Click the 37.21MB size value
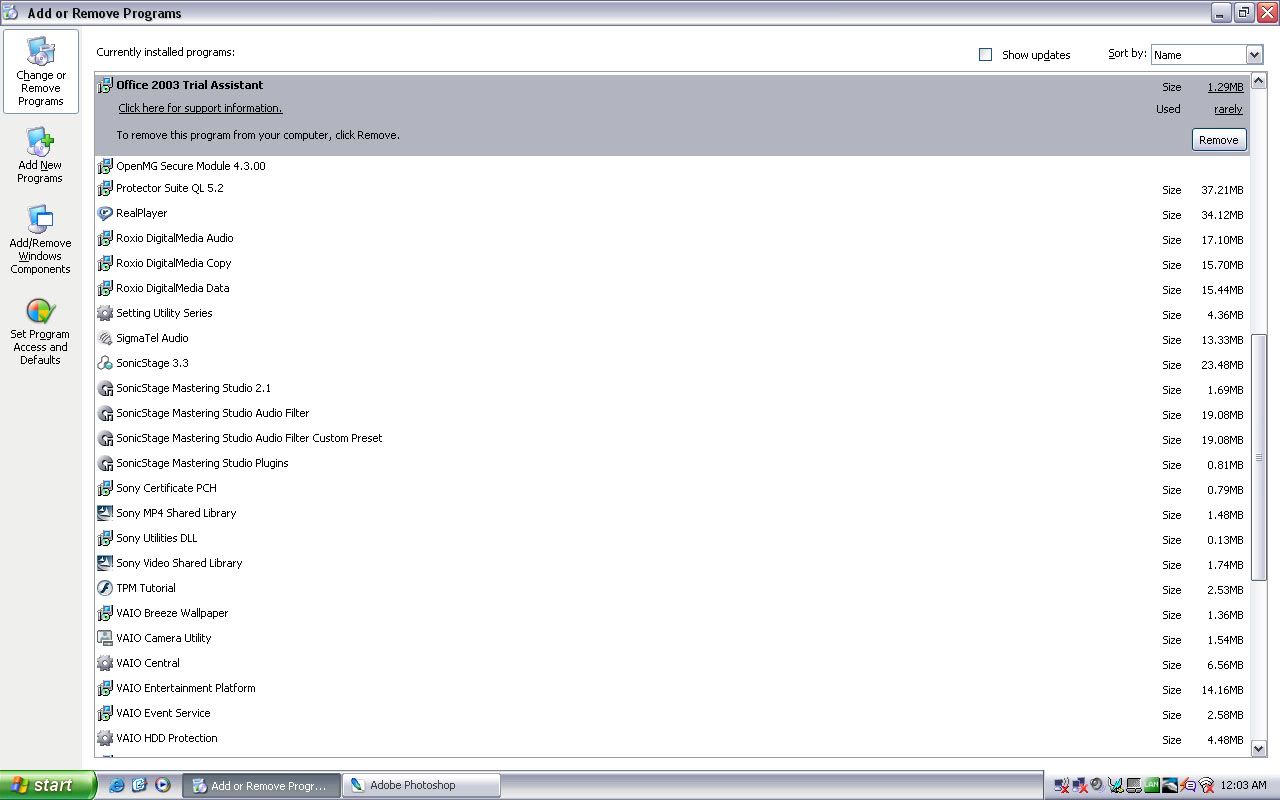 [x=1222, y=190]
